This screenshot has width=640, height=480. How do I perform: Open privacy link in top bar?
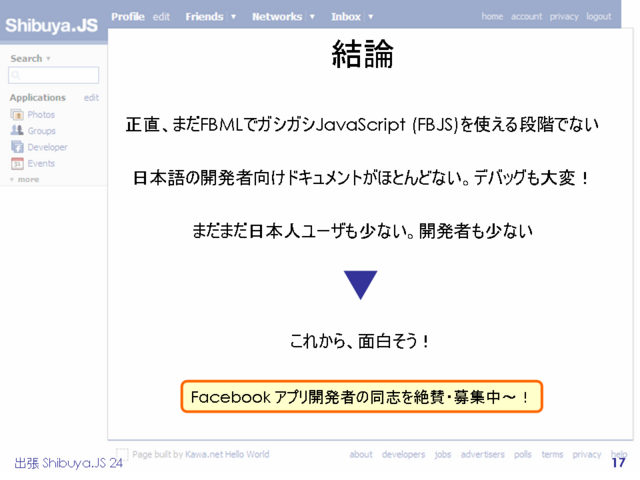564,16
